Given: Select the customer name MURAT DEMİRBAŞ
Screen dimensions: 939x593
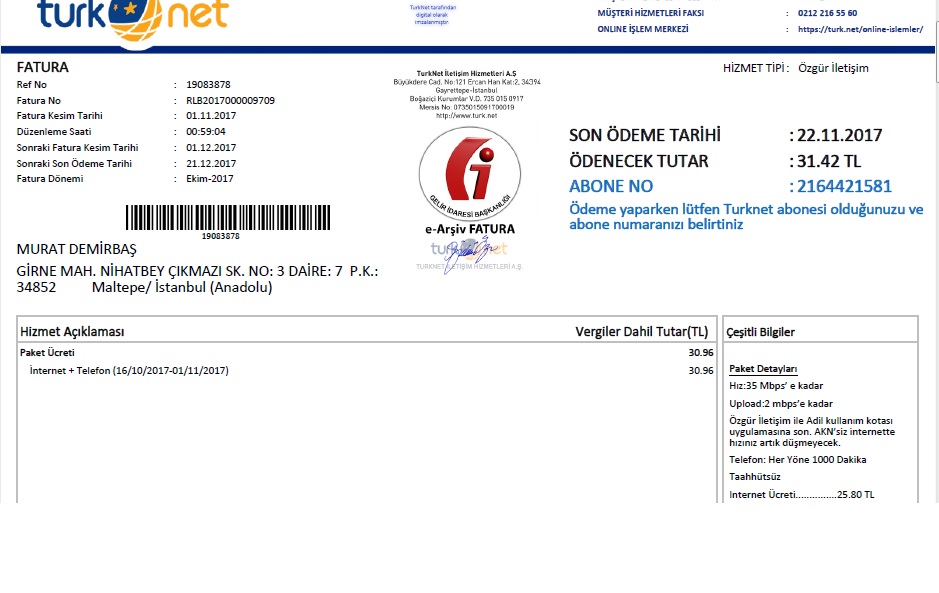Looking at the screenshot, I should (x=77, y=249).
